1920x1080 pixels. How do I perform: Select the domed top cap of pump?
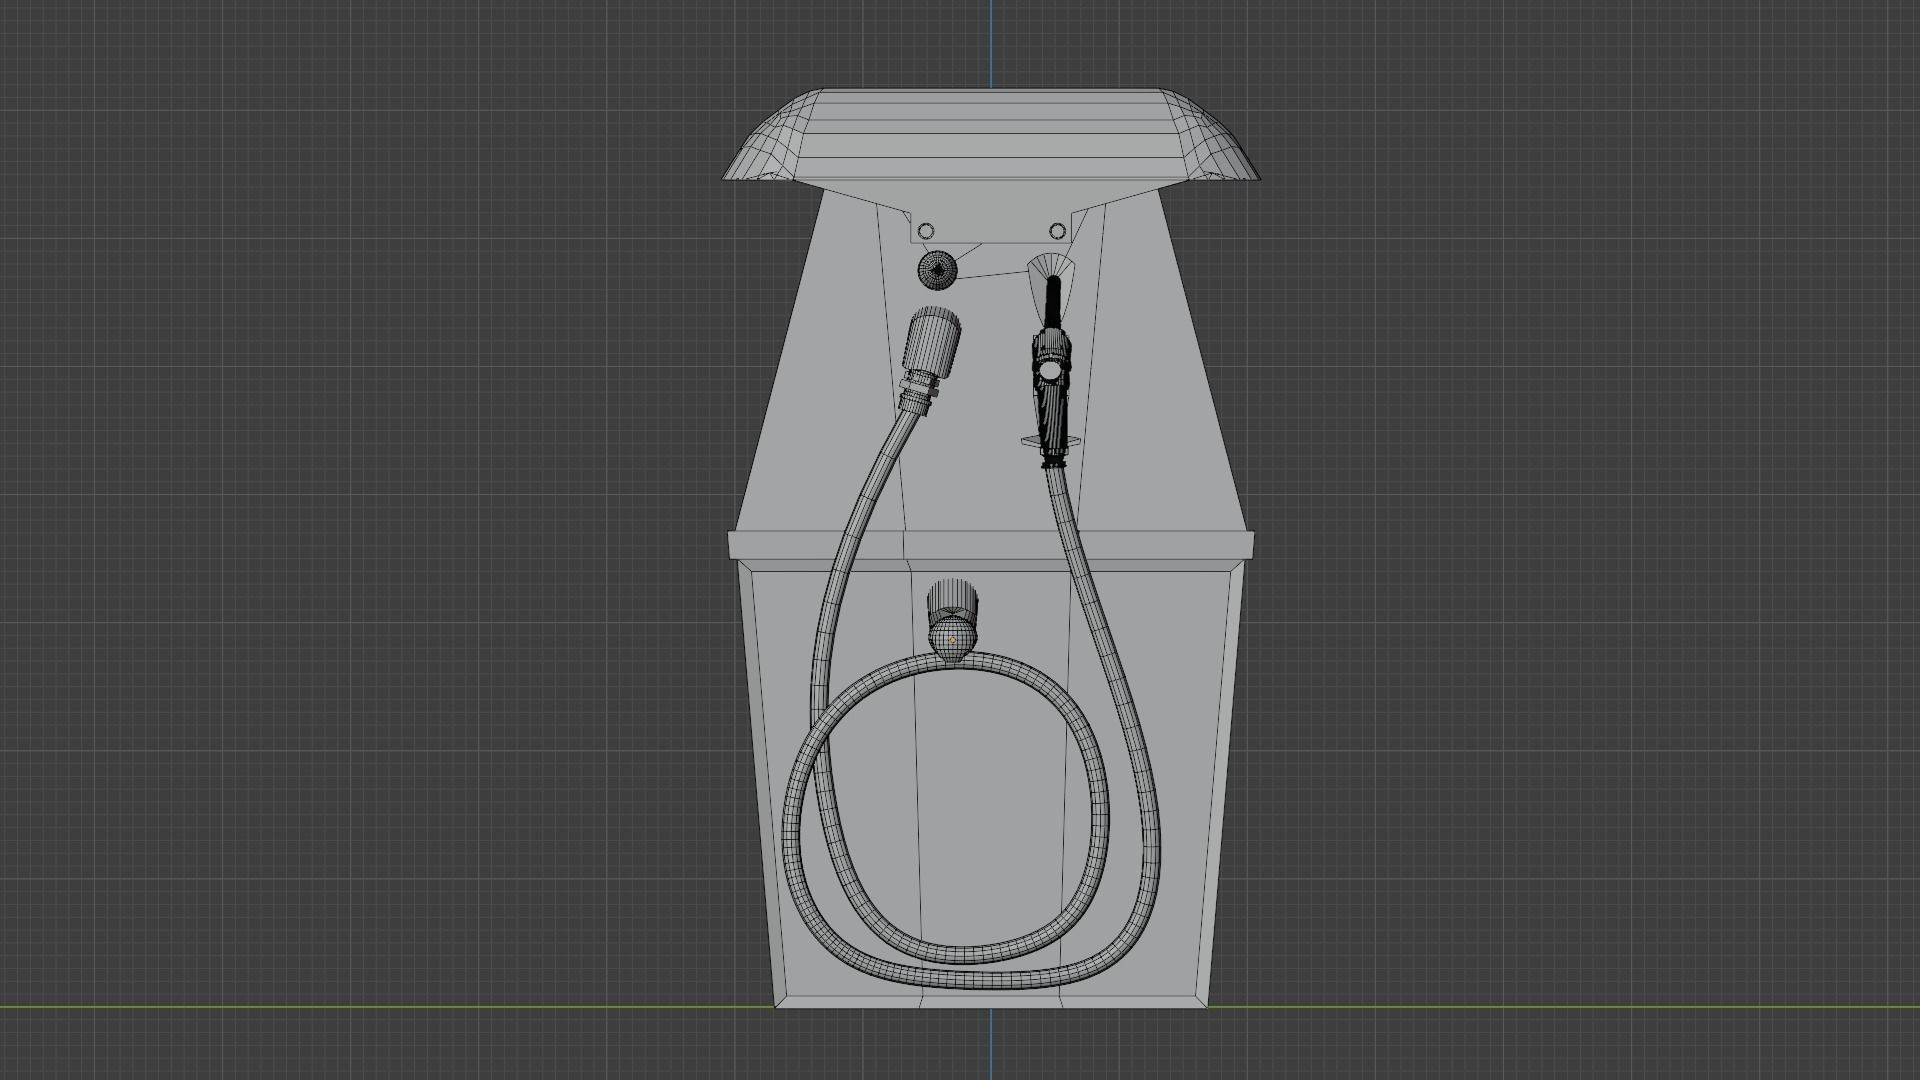991,136
